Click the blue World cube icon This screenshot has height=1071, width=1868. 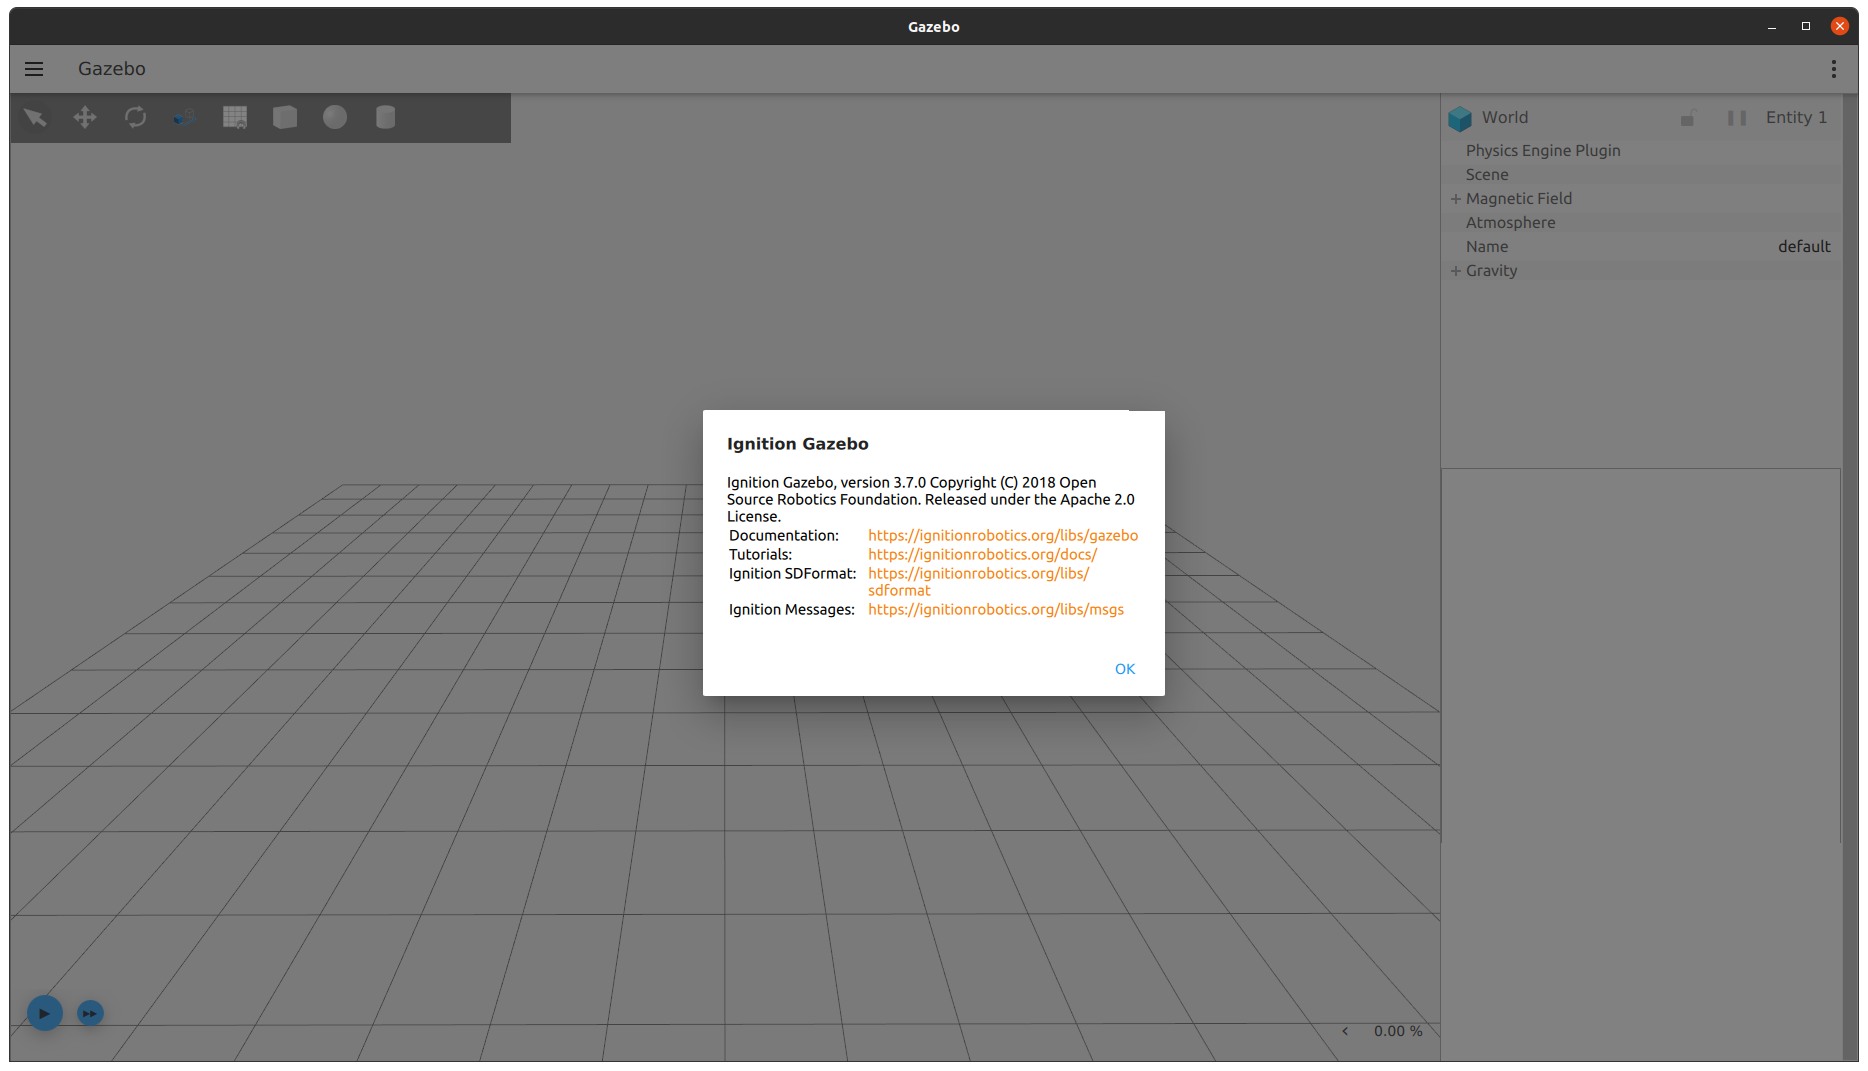[x=1460, y=119]
